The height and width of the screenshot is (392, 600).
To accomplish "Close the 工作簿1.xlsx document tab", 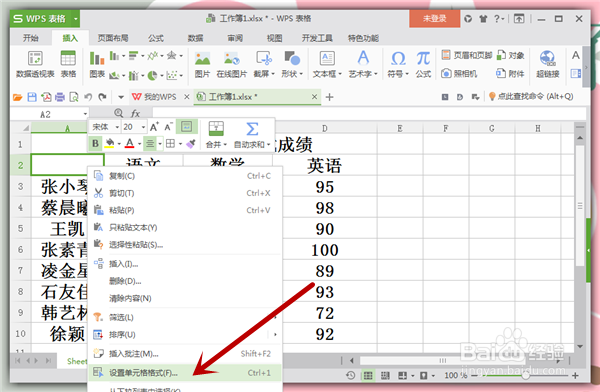I will click(314, 97).
